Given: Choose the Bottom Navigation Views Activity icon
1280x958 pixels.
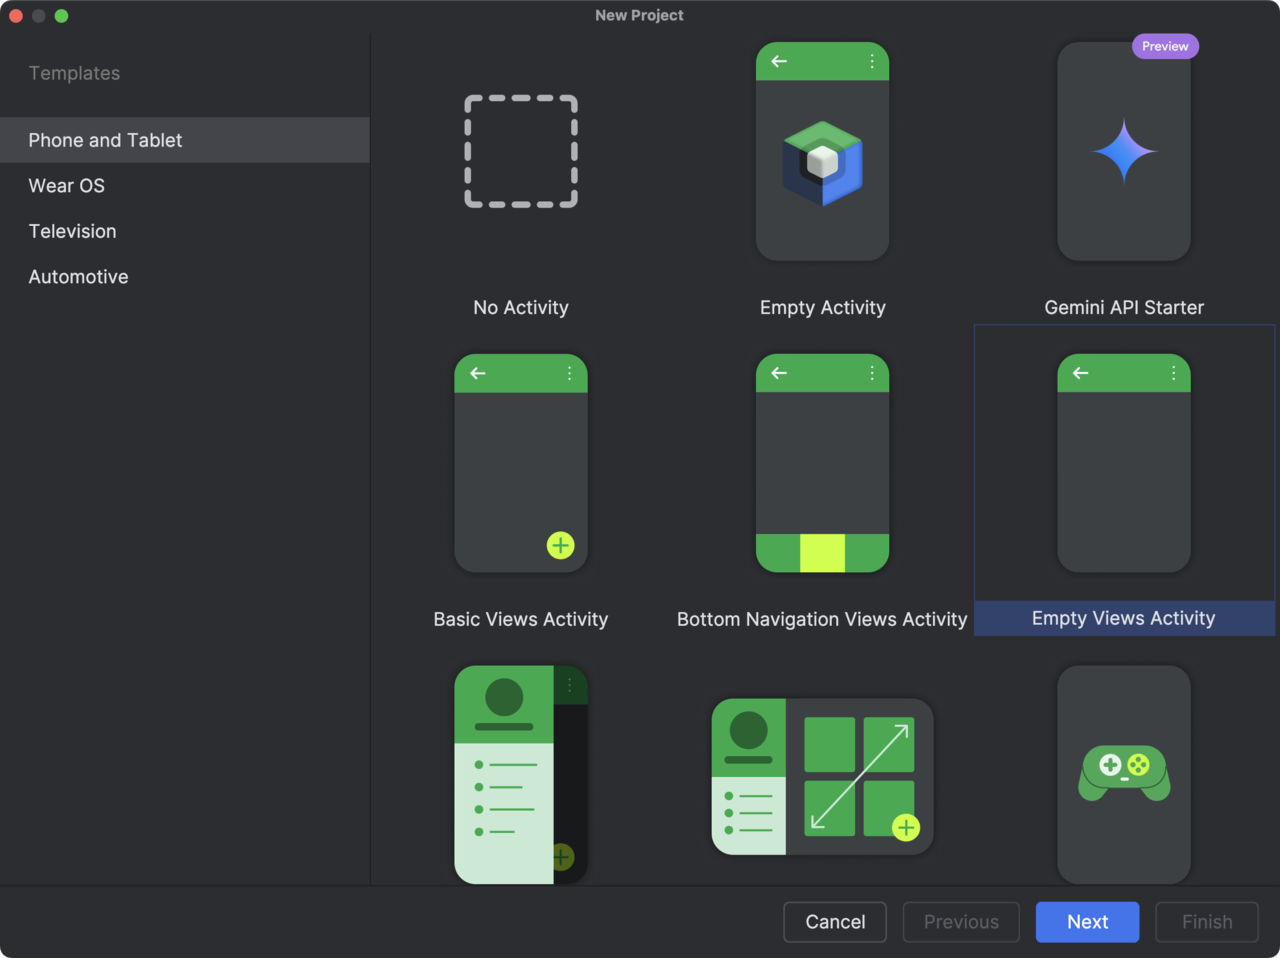Looking at the screenshot, I should (x=822, y=463).
